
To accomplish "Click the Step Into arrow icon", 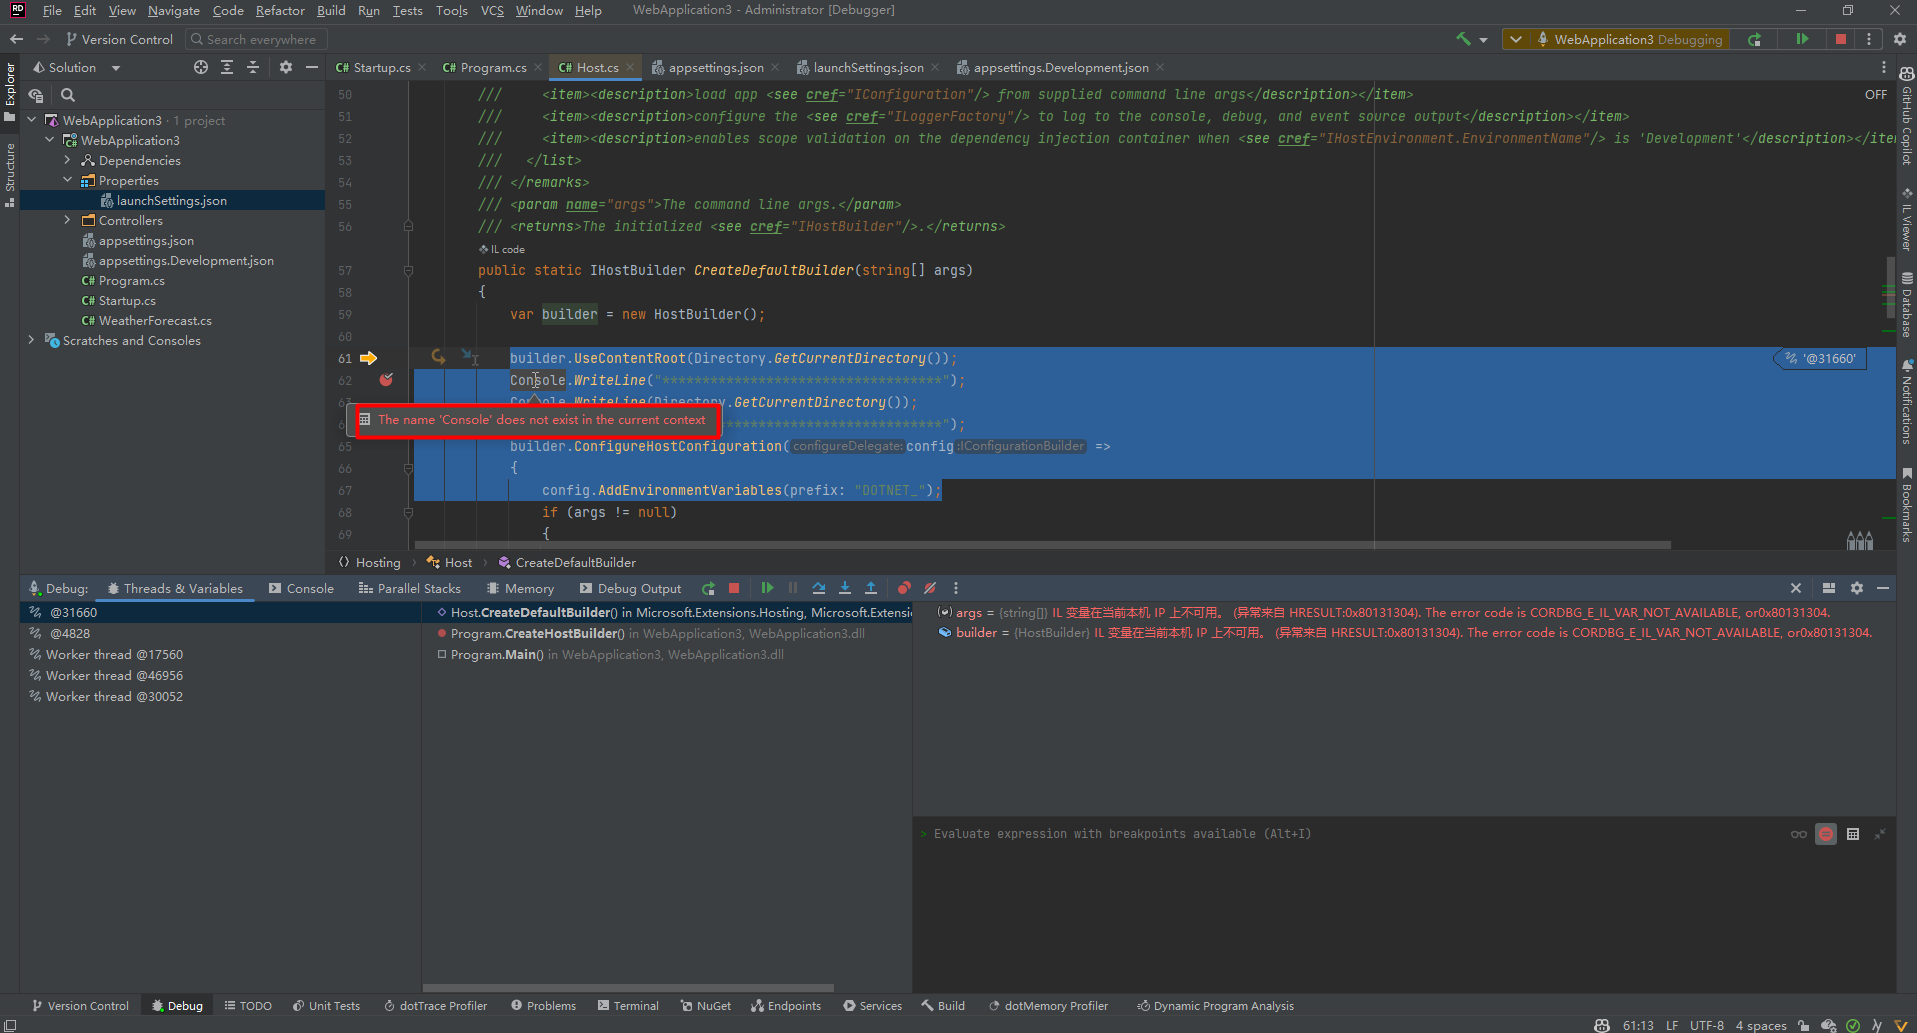I will coord(845,588).
